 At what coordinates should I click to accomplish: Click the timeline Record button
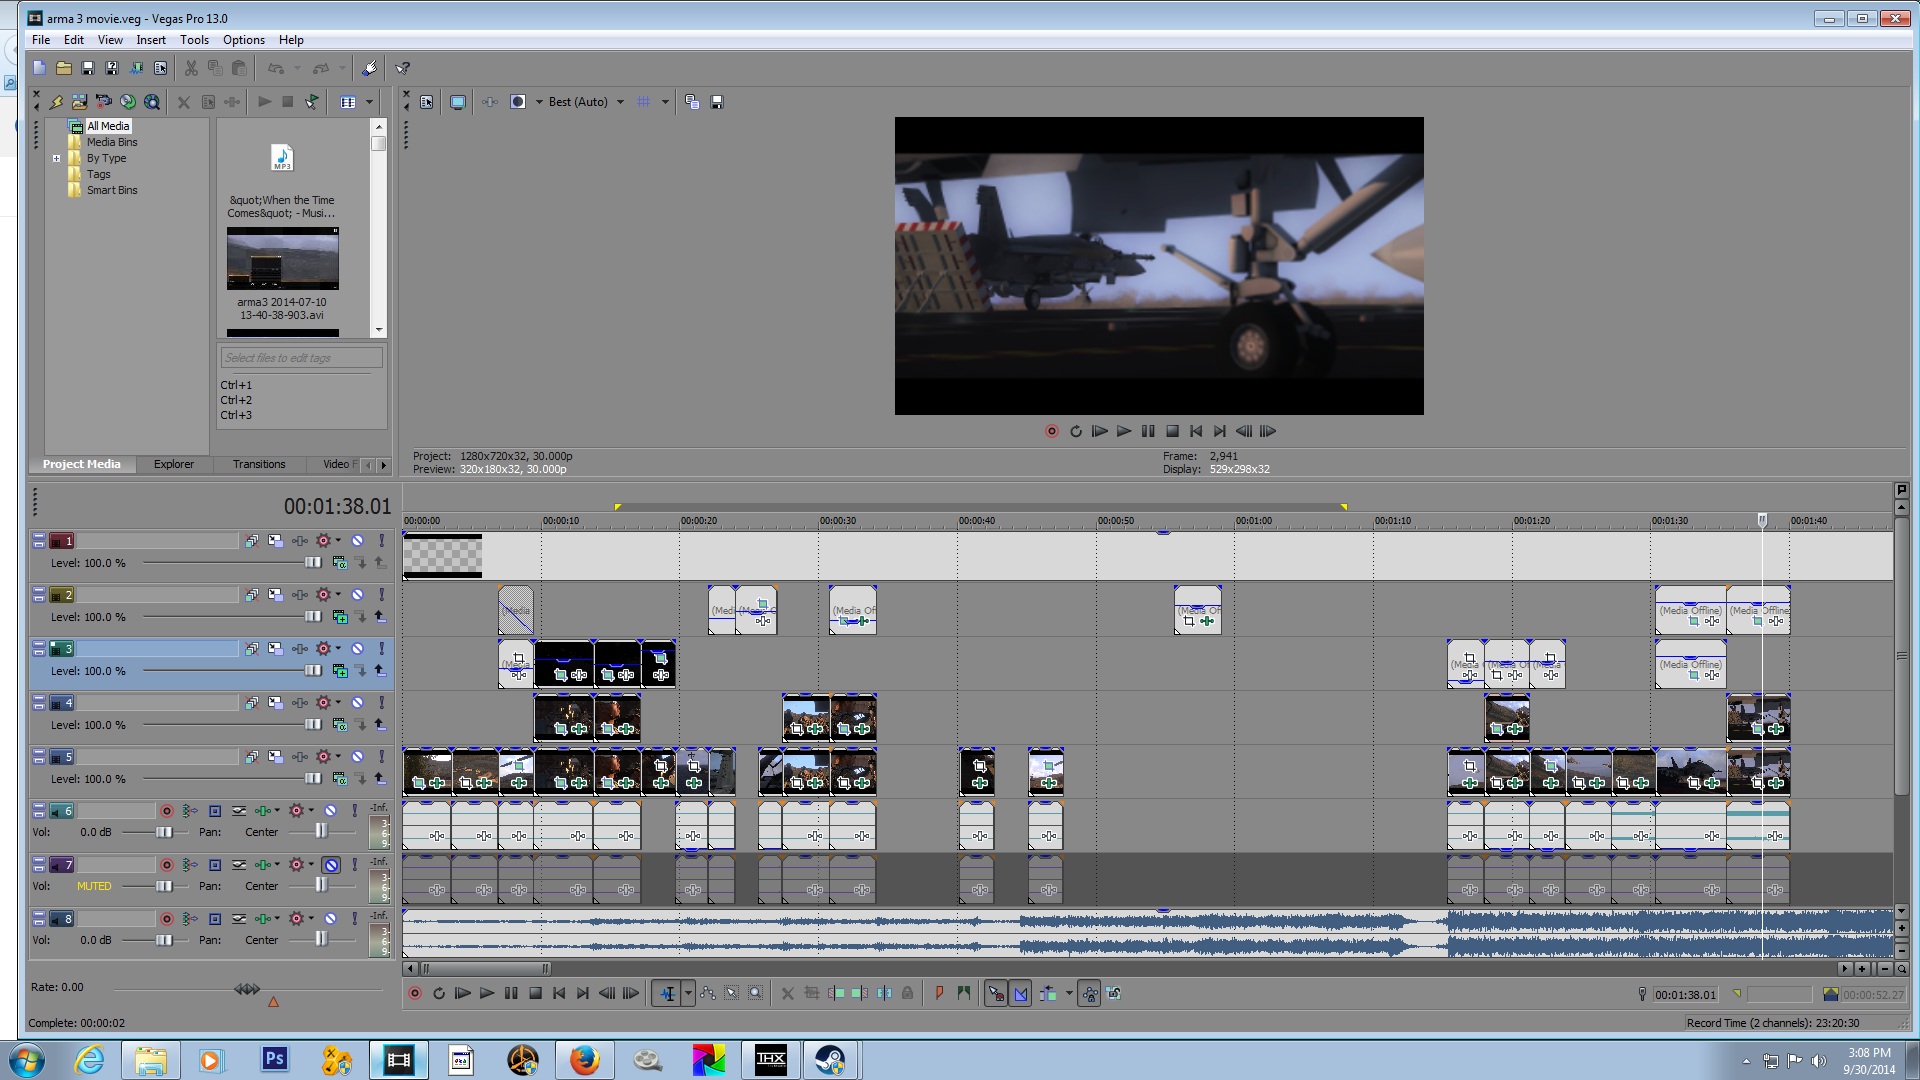coord(415,993)
